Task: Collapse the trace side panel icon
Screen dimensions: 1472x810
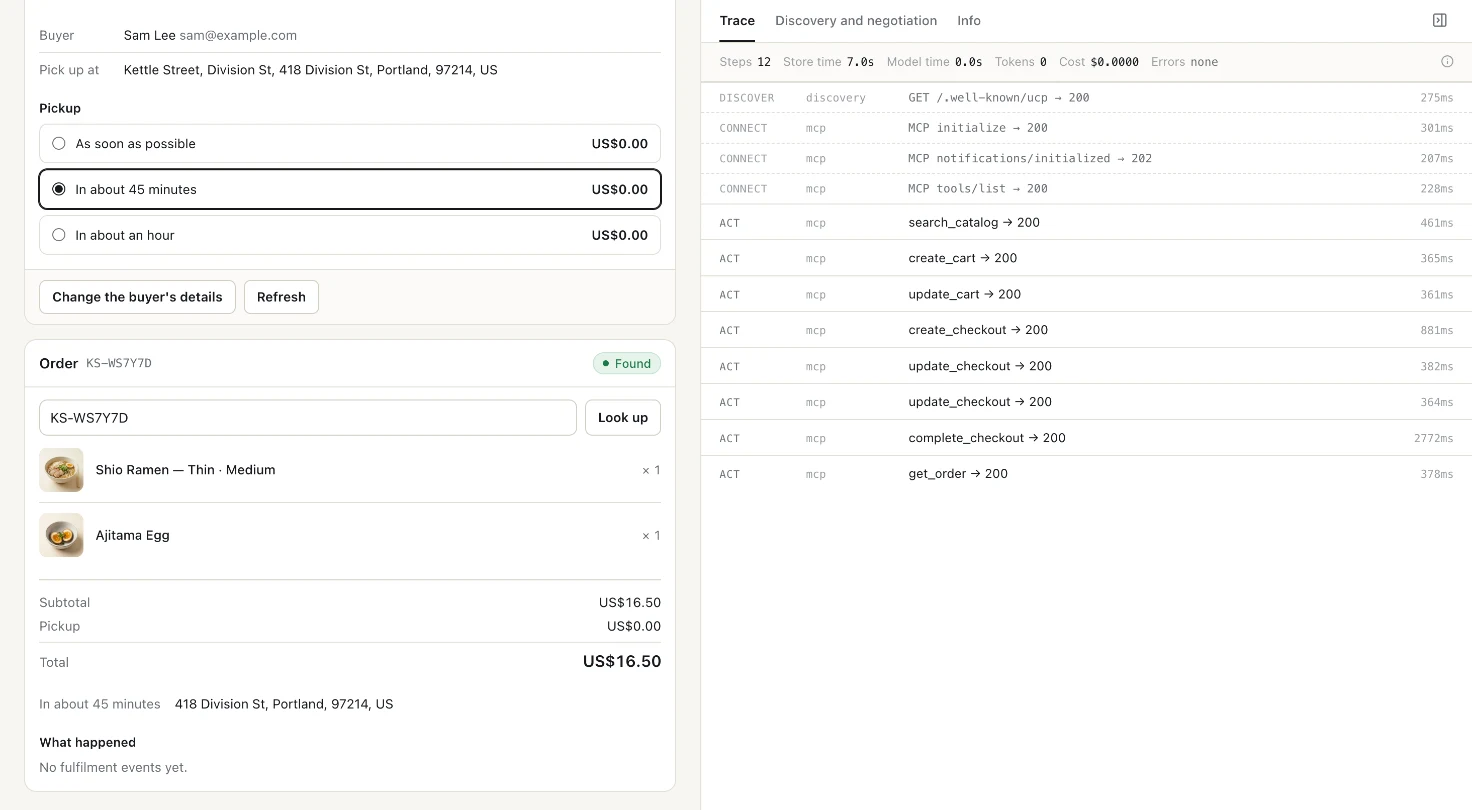Action: coord(1440,20)
